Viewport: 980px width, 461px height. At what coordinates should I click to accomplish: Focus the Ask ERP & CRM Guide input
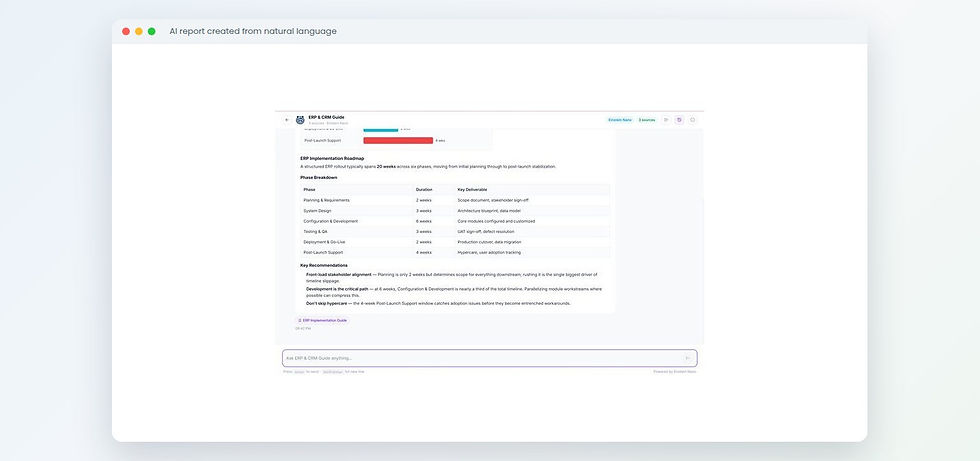489,358
